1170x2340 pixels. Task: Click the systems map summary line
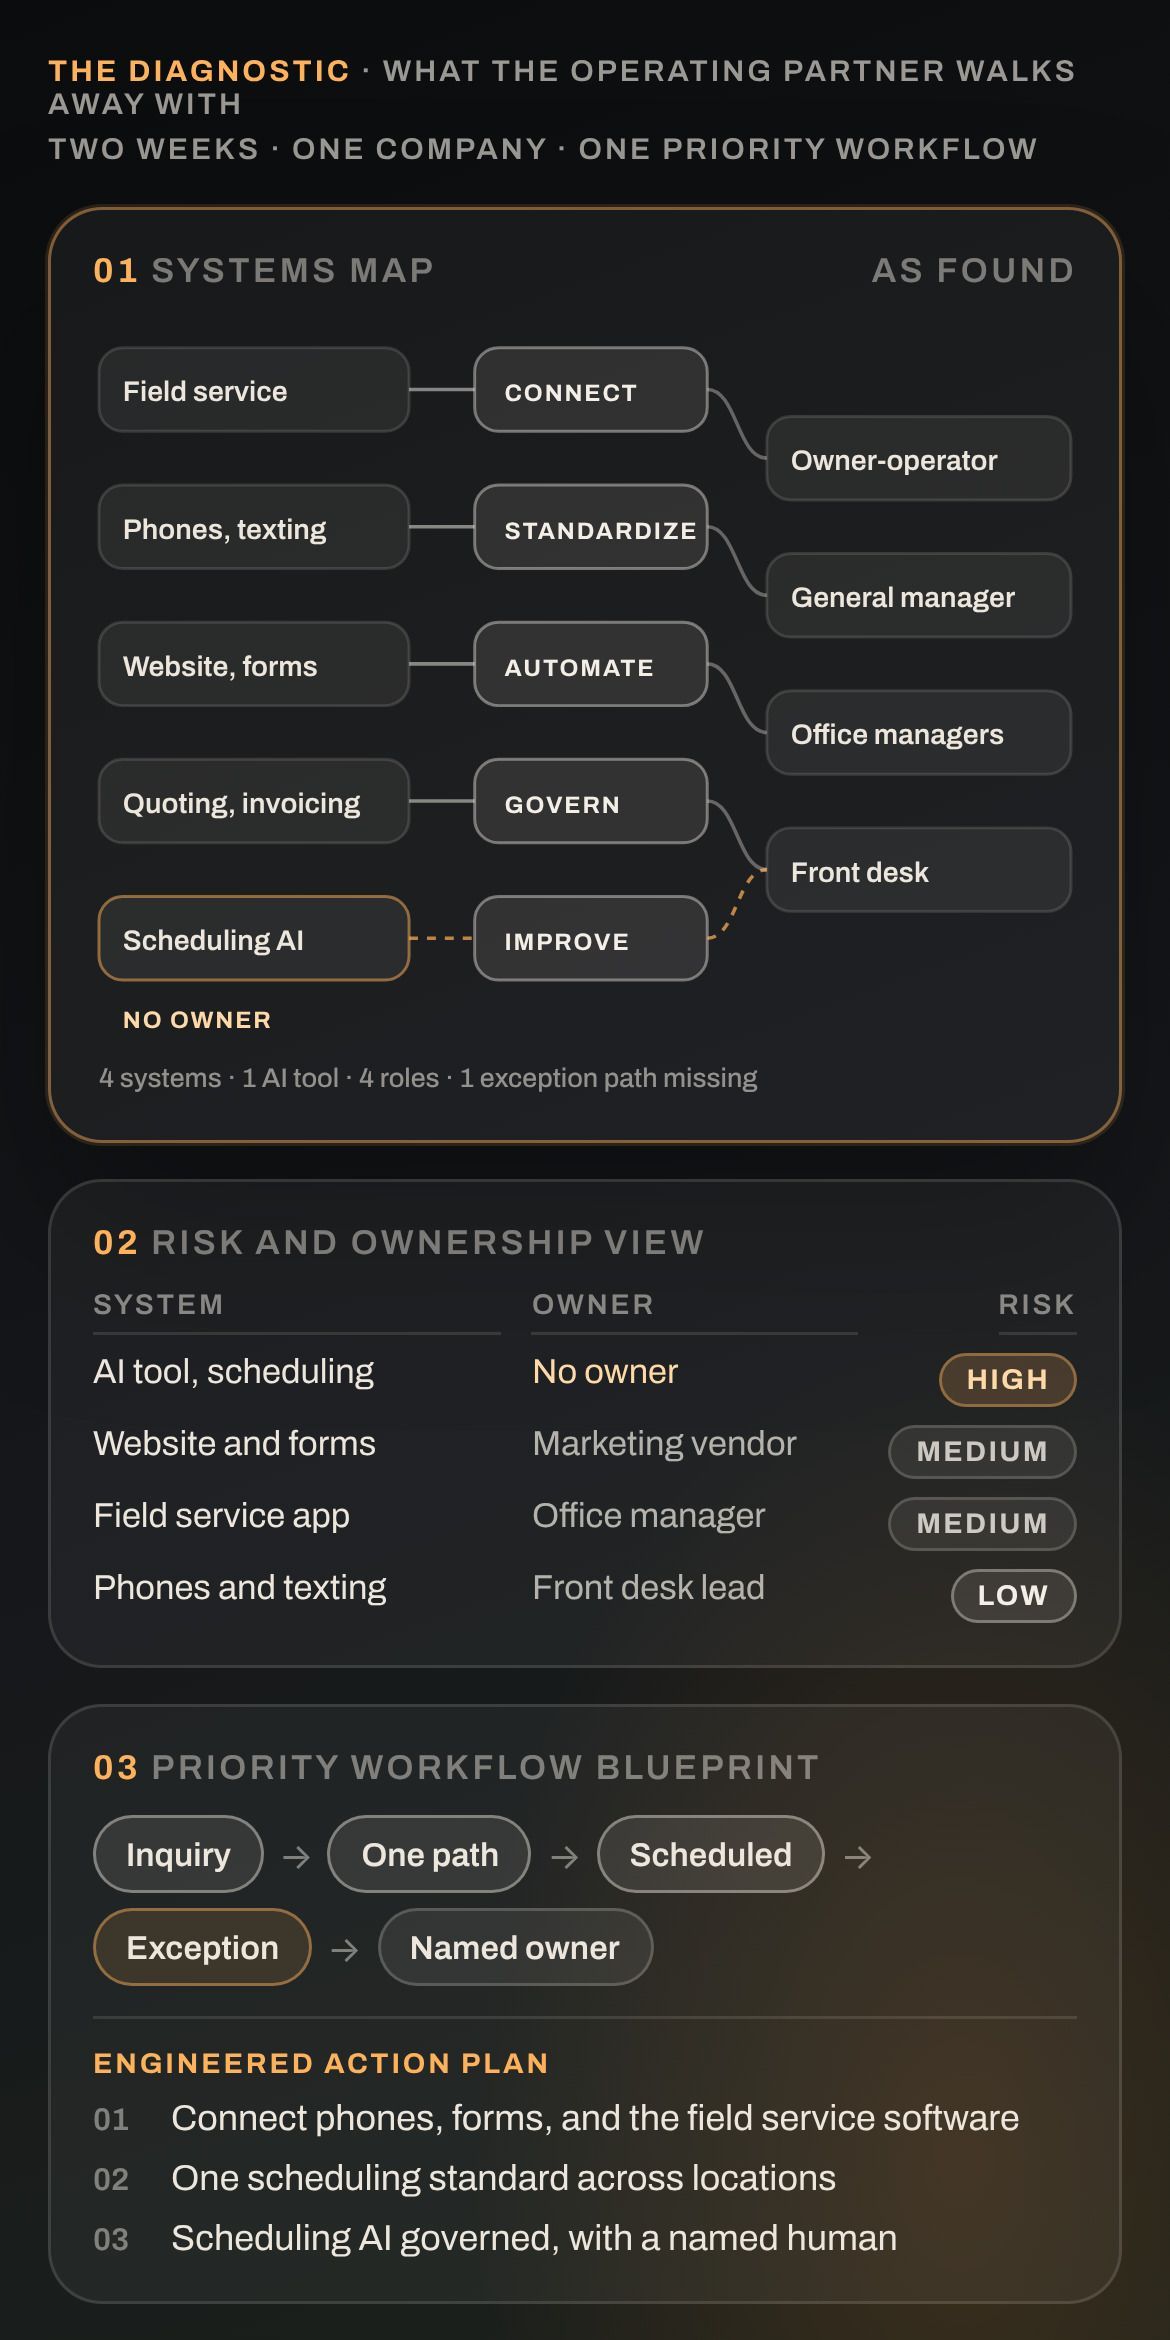(428, 1078)
